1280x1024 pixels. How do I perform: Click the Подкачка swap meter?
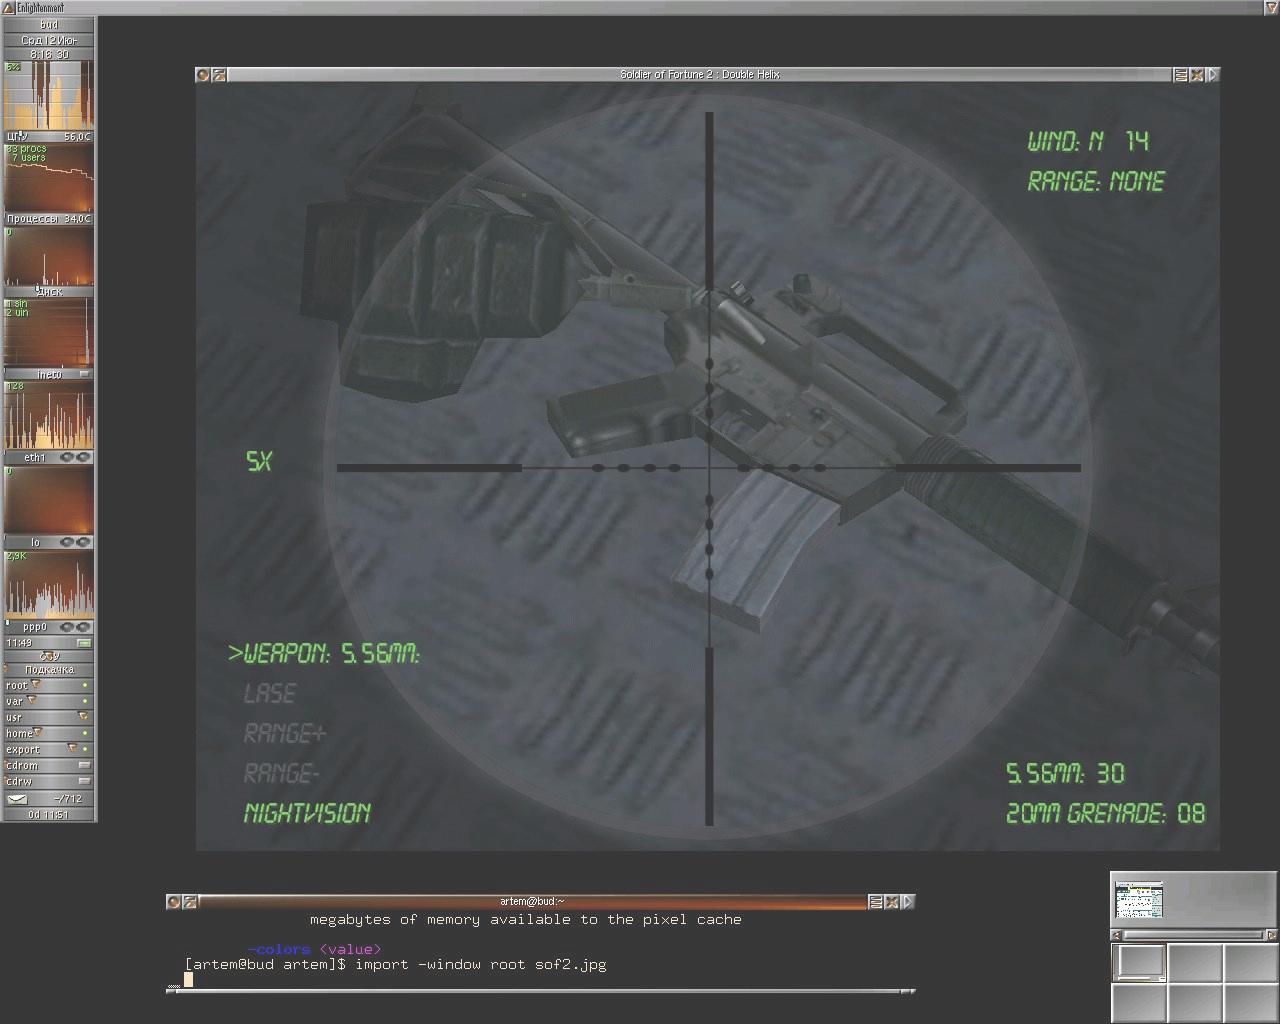click(x=48, y=669)
